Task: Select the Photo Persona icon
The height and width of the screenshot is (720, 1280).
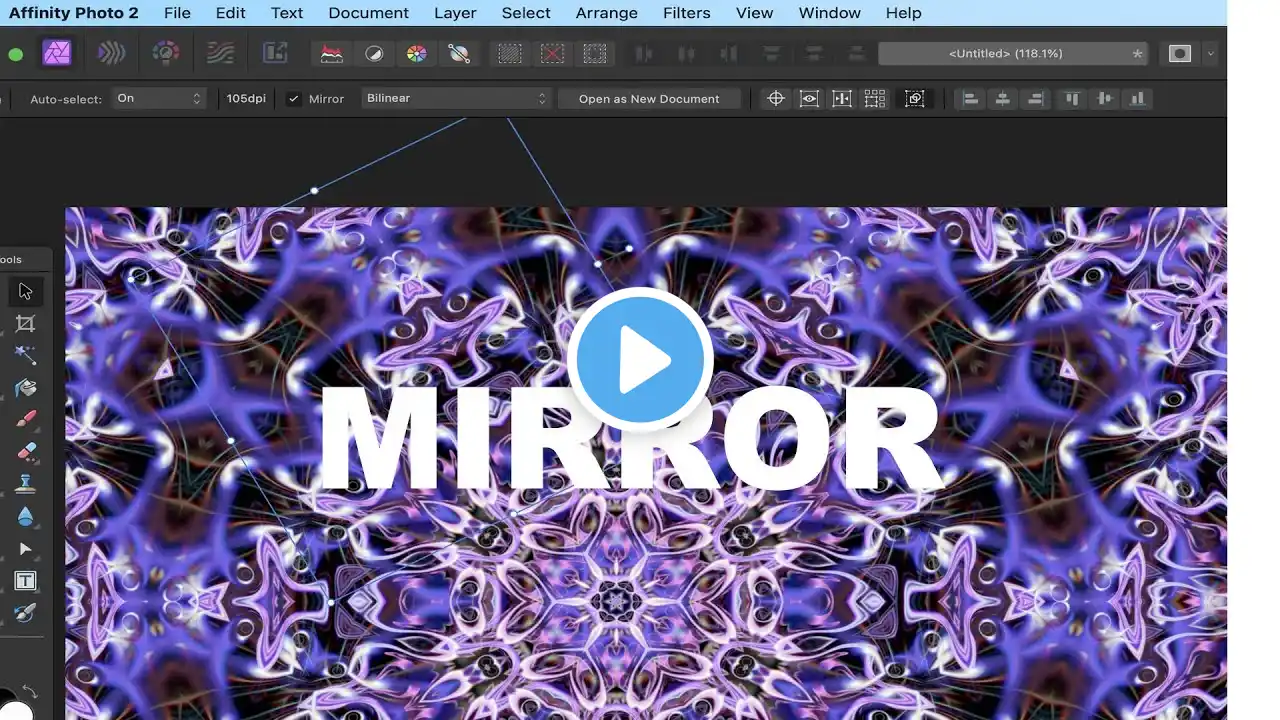Action: 56,53
